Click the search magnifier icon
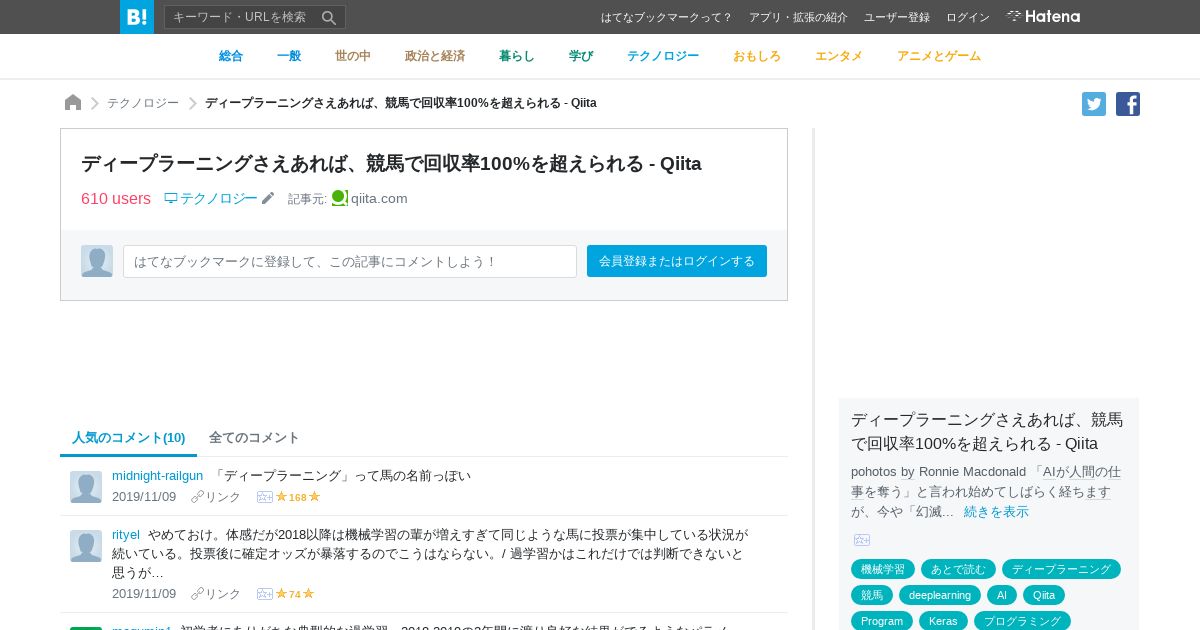Screen dimensions: 1200x630 (x=329, y=17)
